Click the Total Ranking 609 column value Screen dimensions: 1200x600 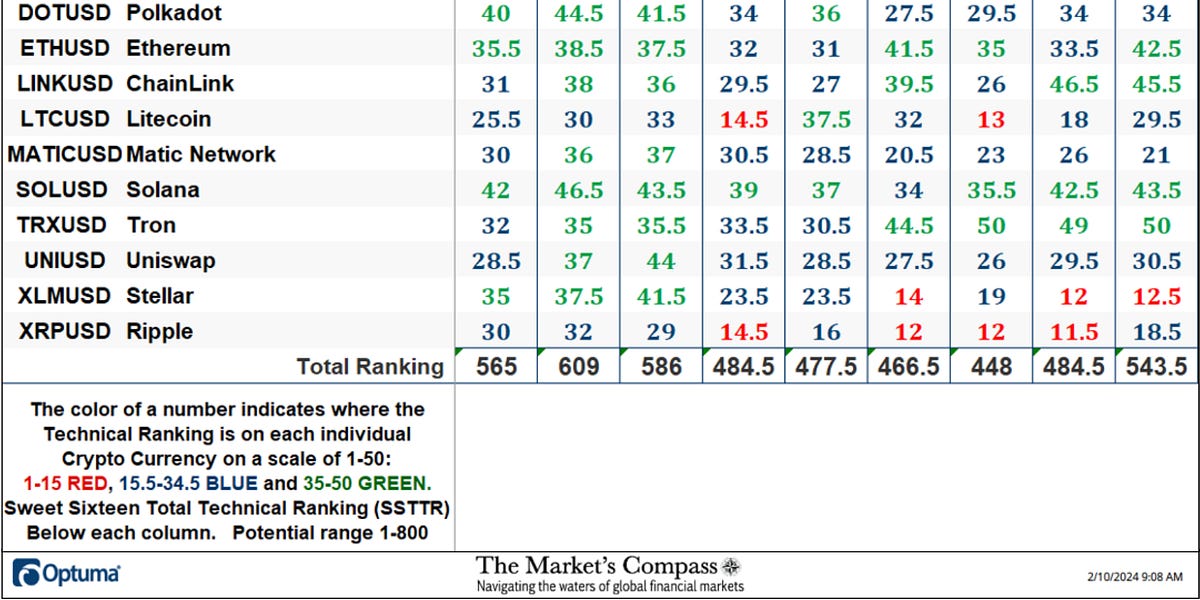(578, 366)
